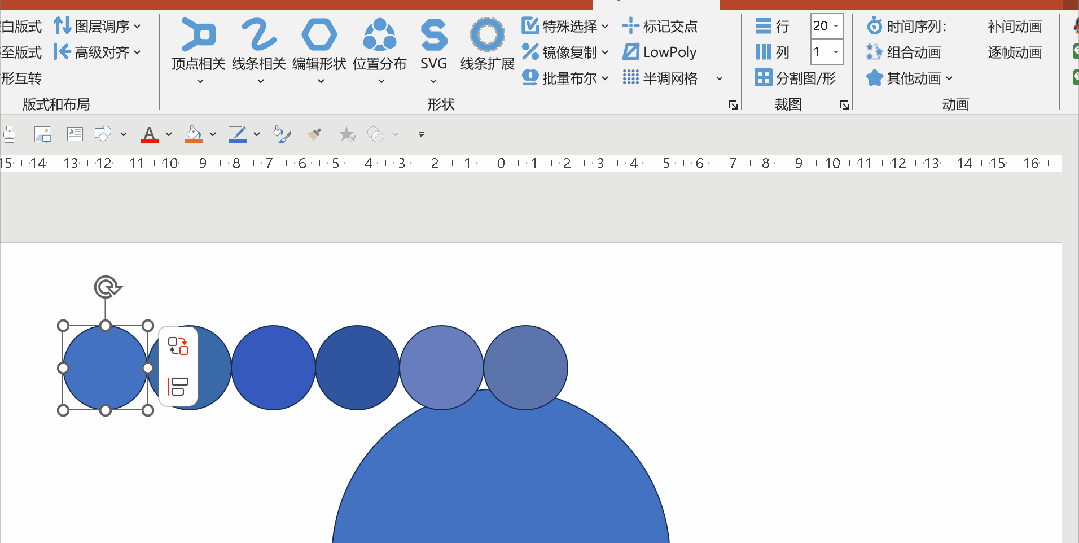1079x543 pixels.
Task: Open the shape fill color dropdown arrow
Action: tap(213, 134)
